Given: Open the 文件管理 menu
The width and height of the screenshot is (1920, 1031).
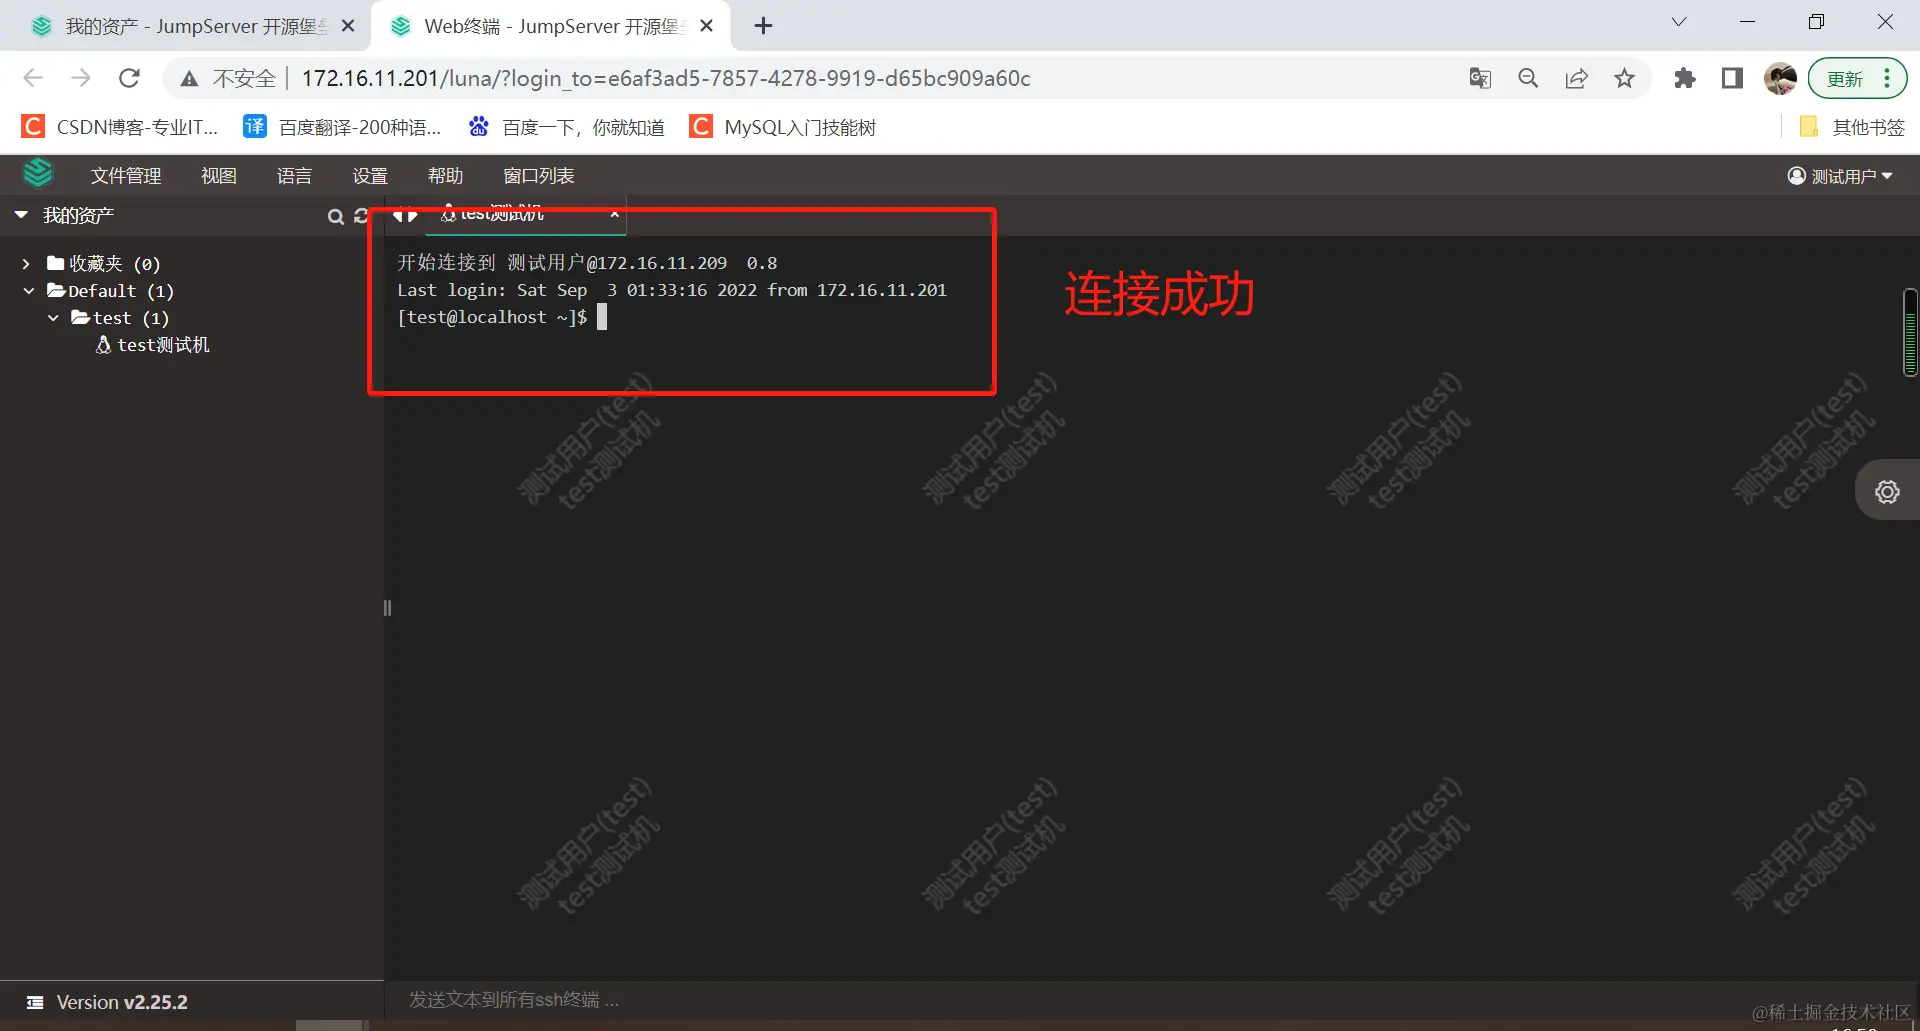Looking at the screenshot, I should [x=126, y=176].
